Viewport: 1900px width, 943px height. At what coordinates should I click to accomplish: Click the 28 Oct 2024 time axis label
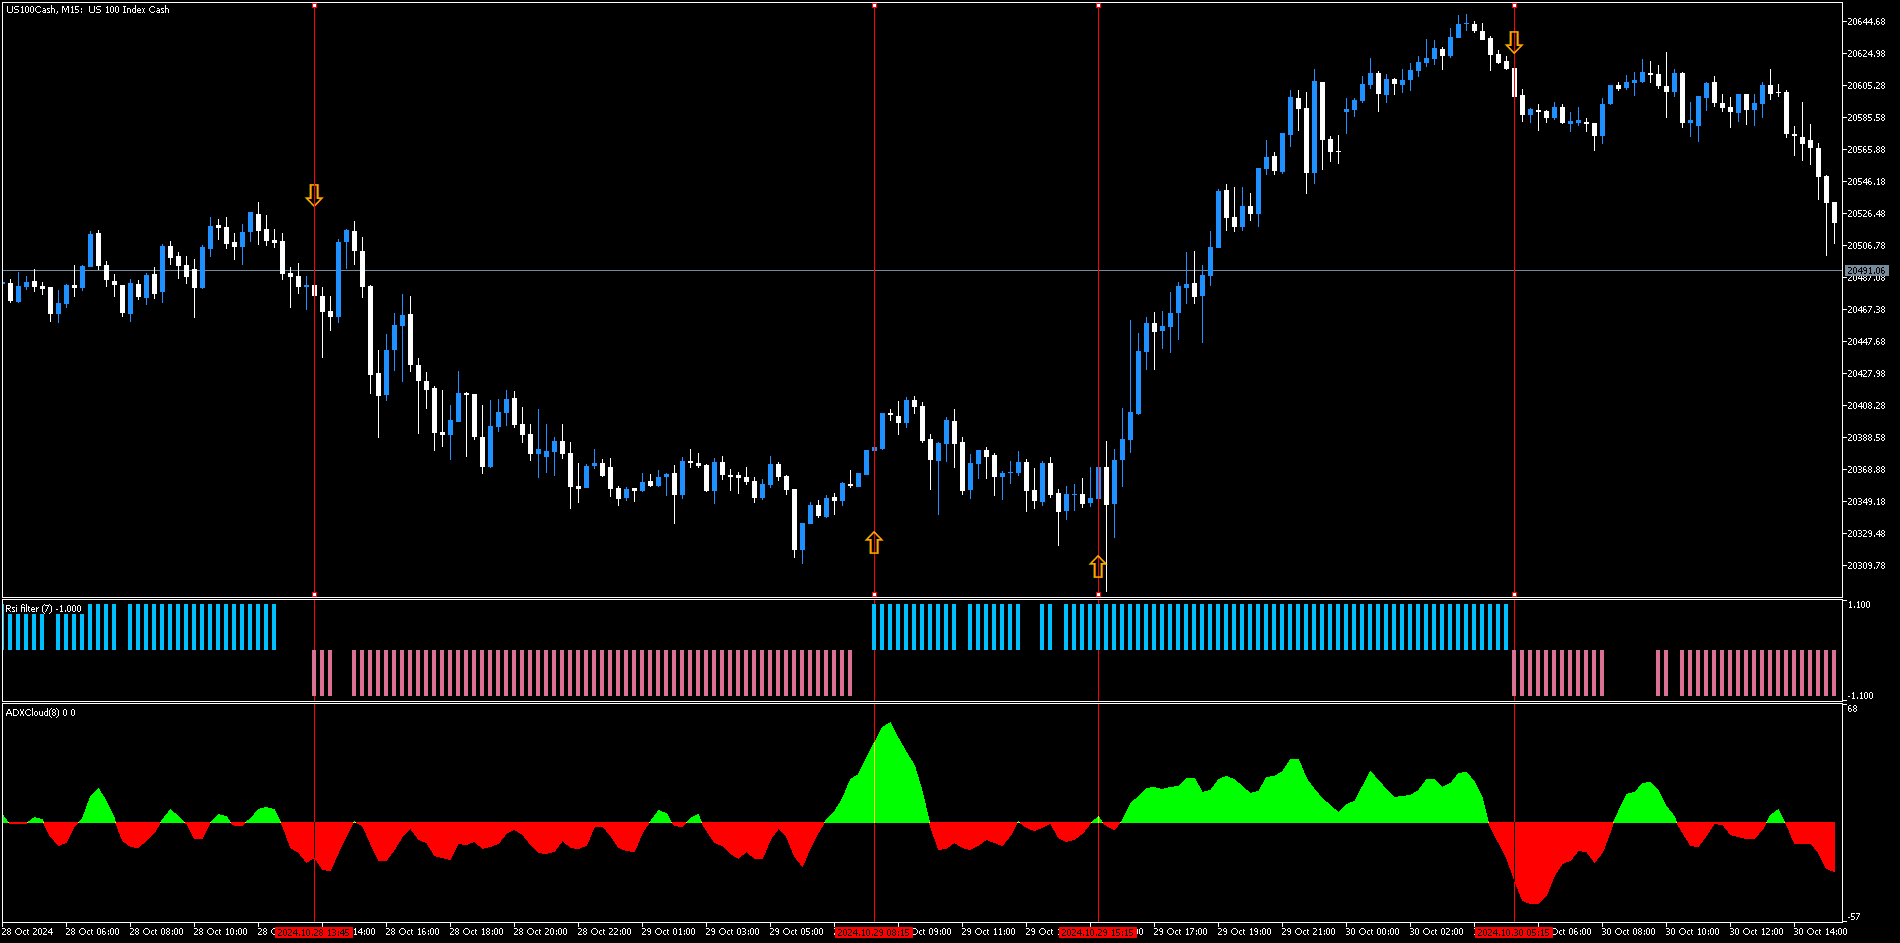pos(28,932)
